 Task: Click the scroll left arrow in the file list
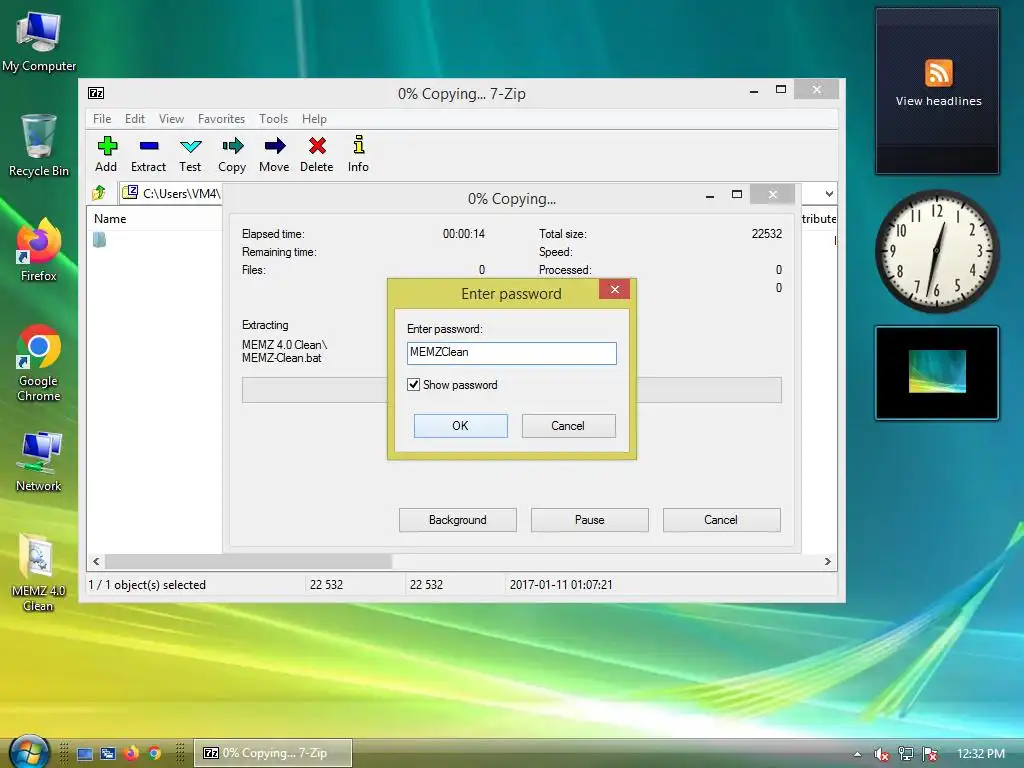pyautogui.click(x=96, y=562)
